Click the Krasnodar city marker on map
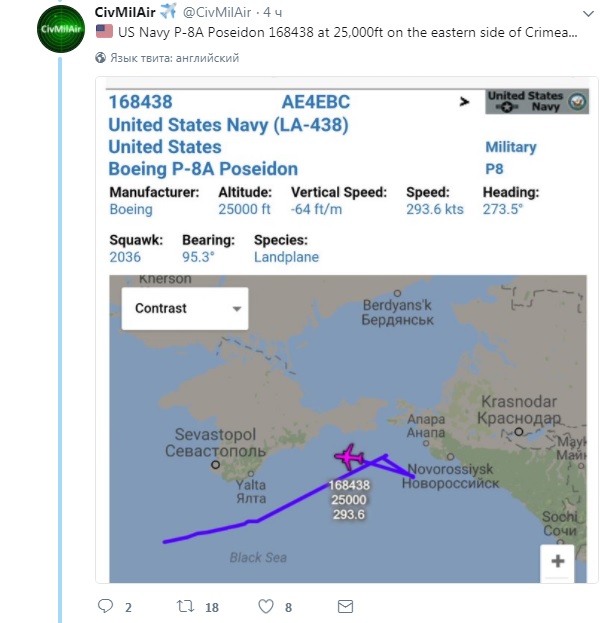The height and width of the screenshot is (623, 612). (519, 433)
